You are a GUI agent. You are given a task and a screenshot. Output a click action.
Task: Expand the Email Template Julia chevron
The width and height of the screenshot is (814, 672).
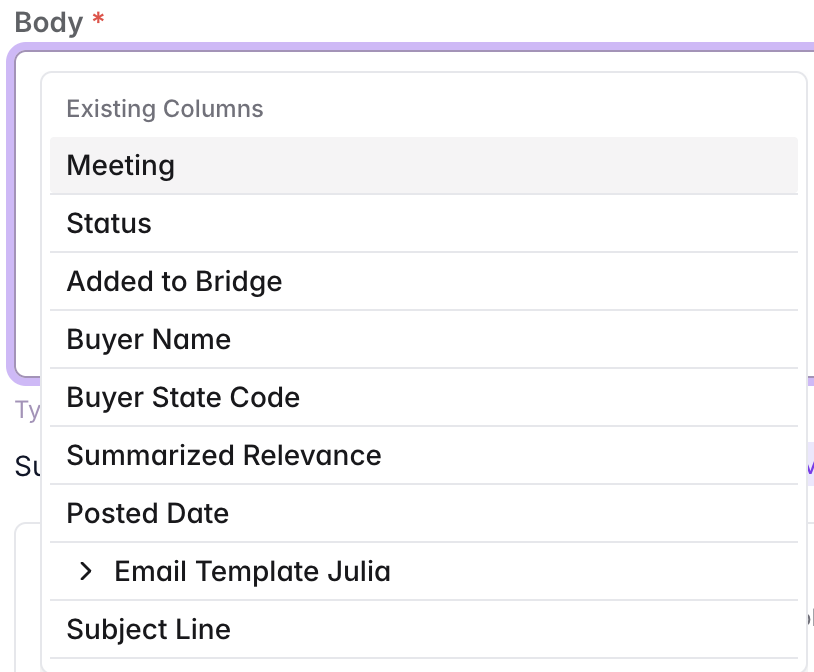(86, 571)
